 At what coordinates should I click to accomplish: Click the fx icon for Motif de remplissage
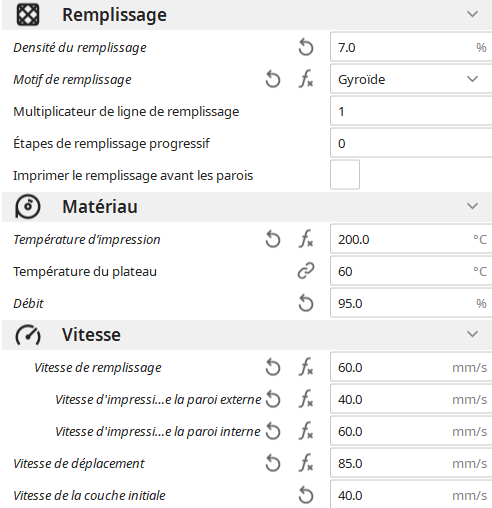tap(306, 79)
